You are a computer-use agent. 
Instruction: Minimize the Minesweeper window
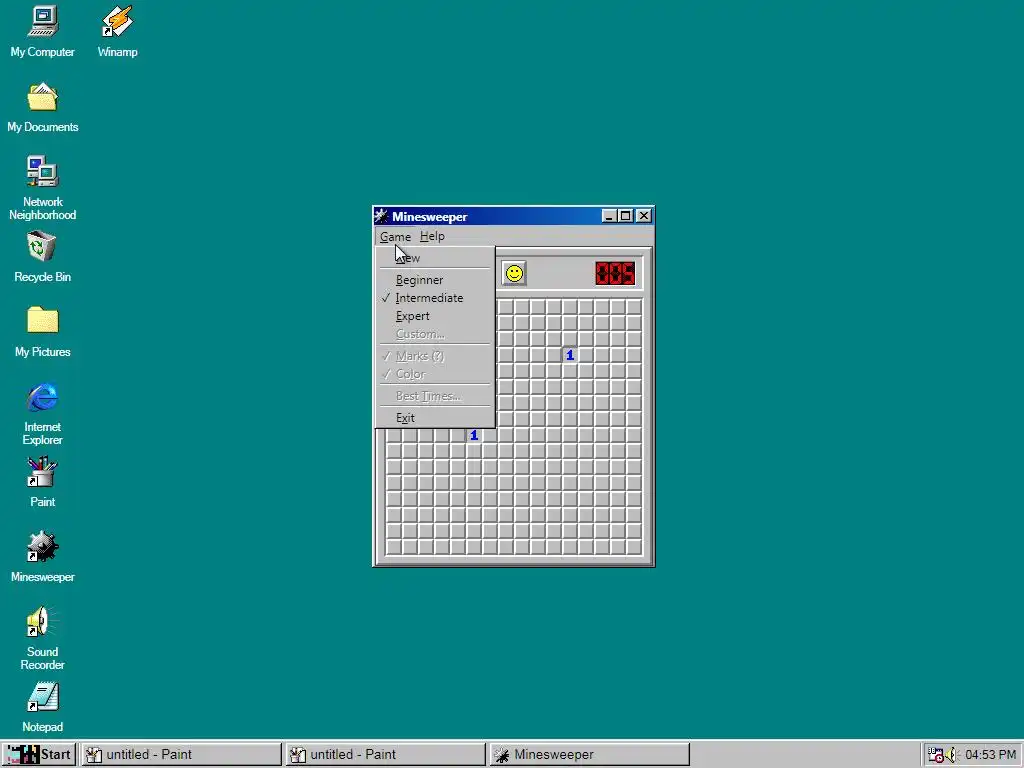point(609,216)
